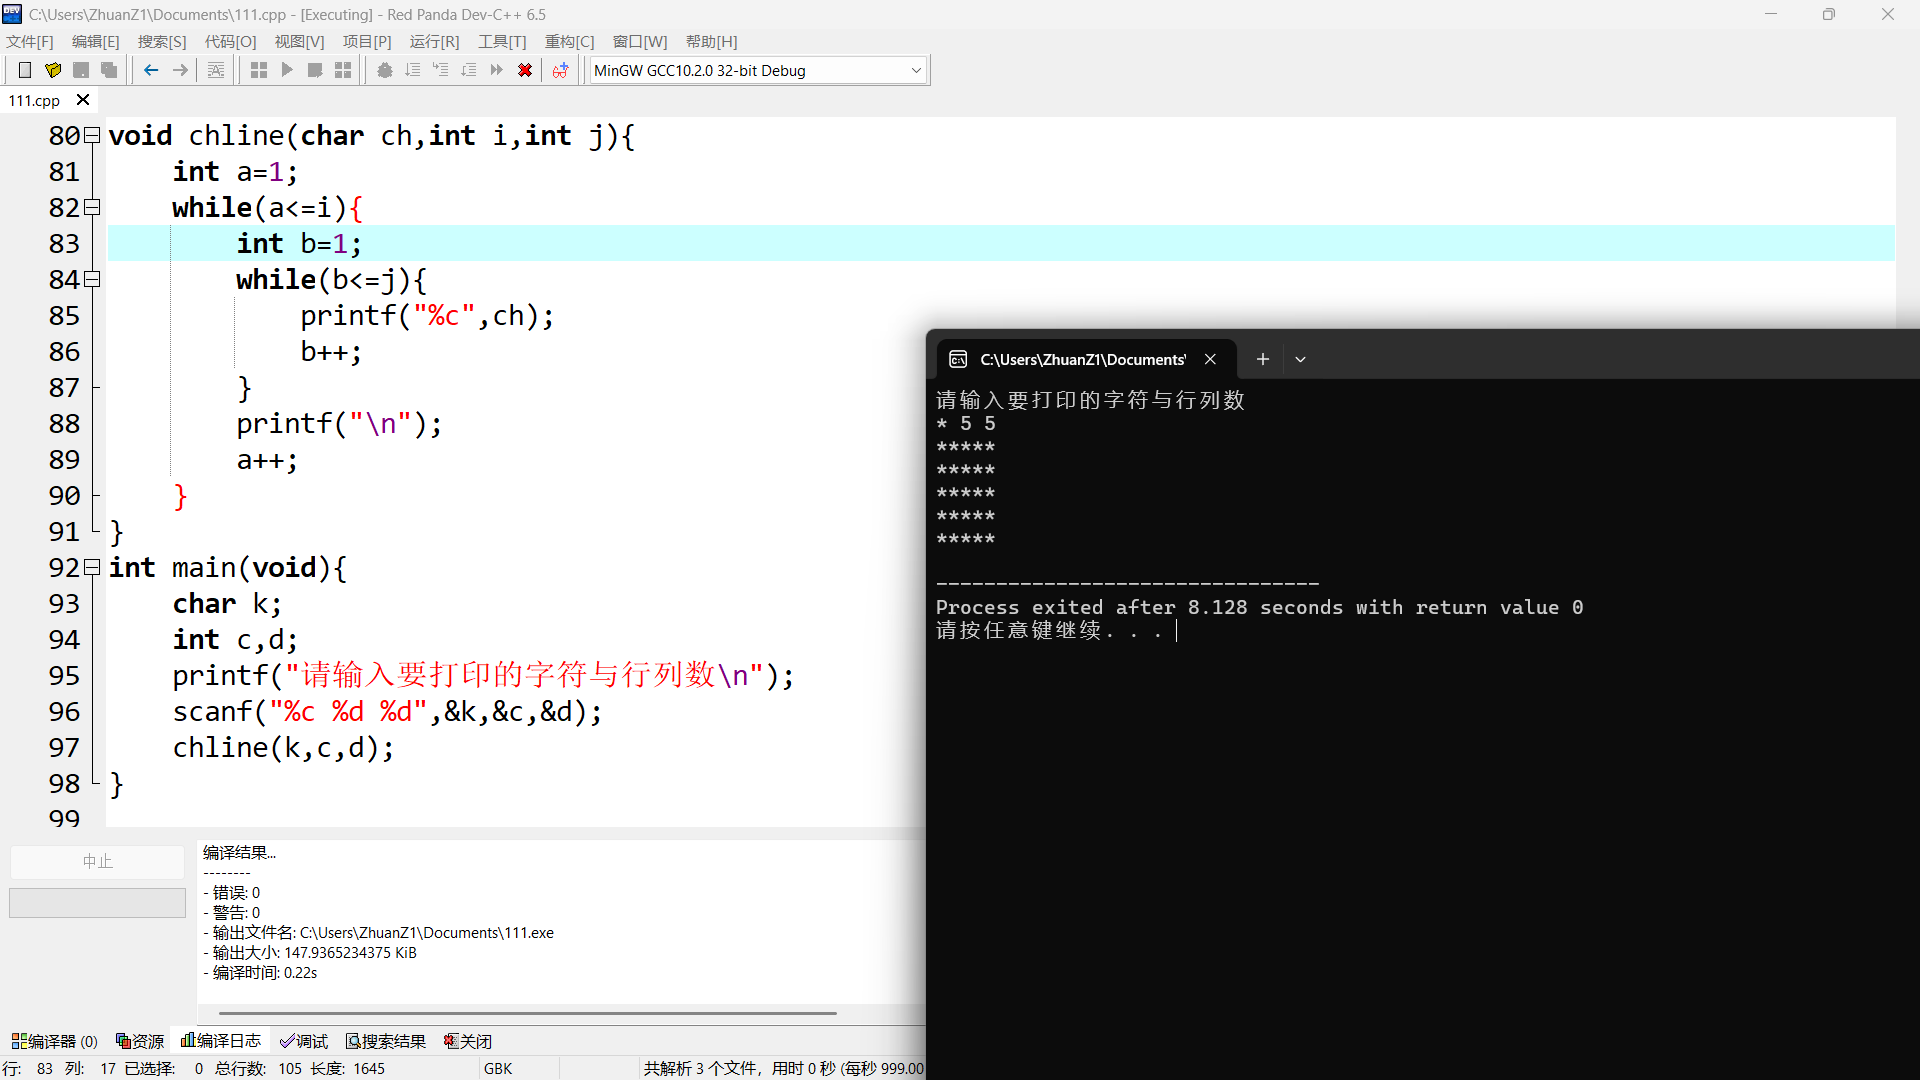1920x1080 pixels.
Task: Switch to the 调试 bottom panel tab
Action: [x=304, y=1041]
